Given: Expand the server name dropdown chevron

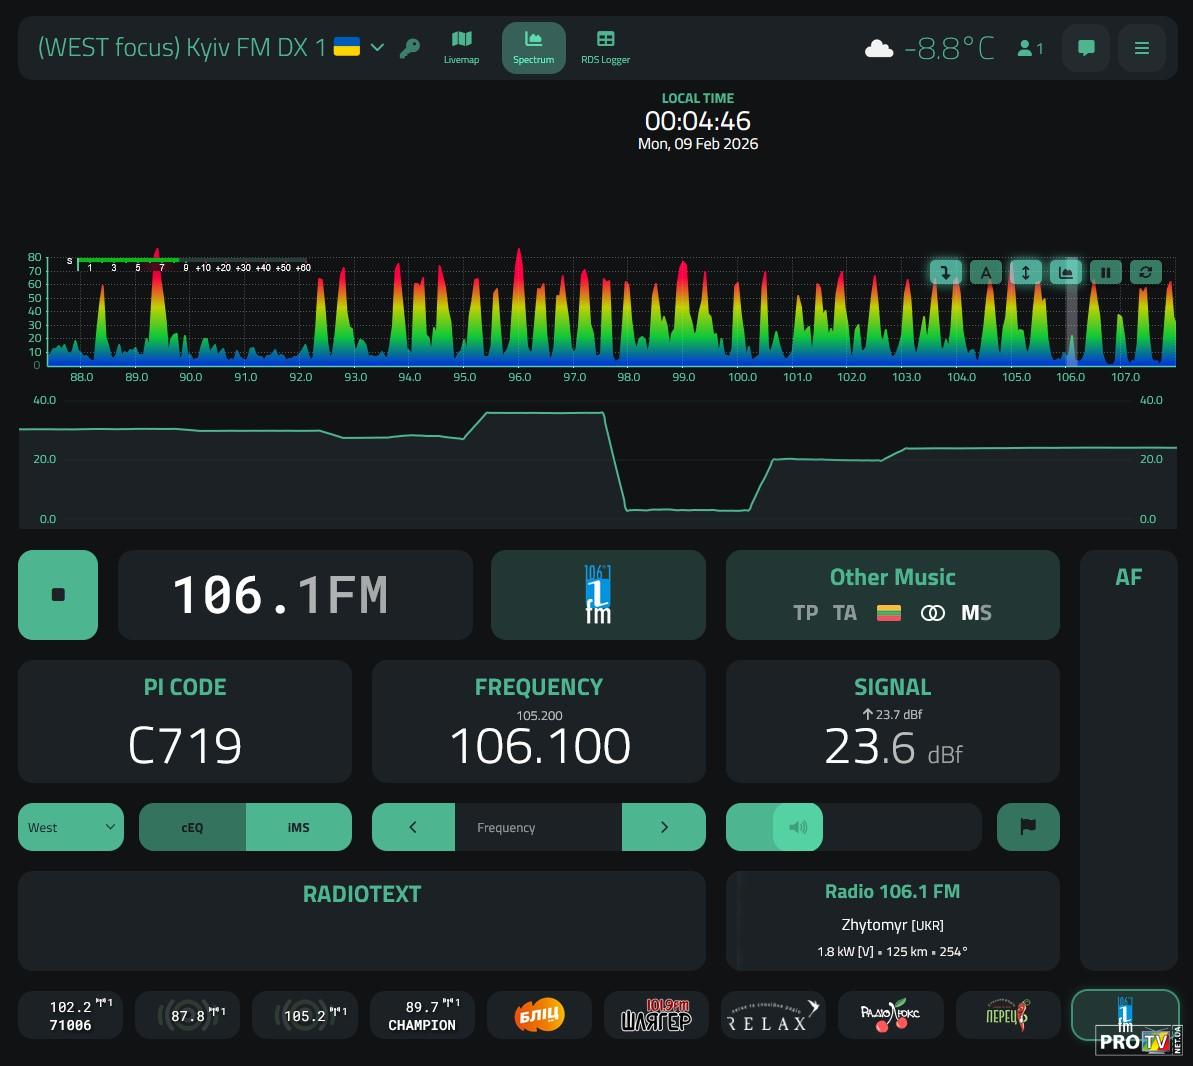Looking at the screenshot, I should pos(377,47).
